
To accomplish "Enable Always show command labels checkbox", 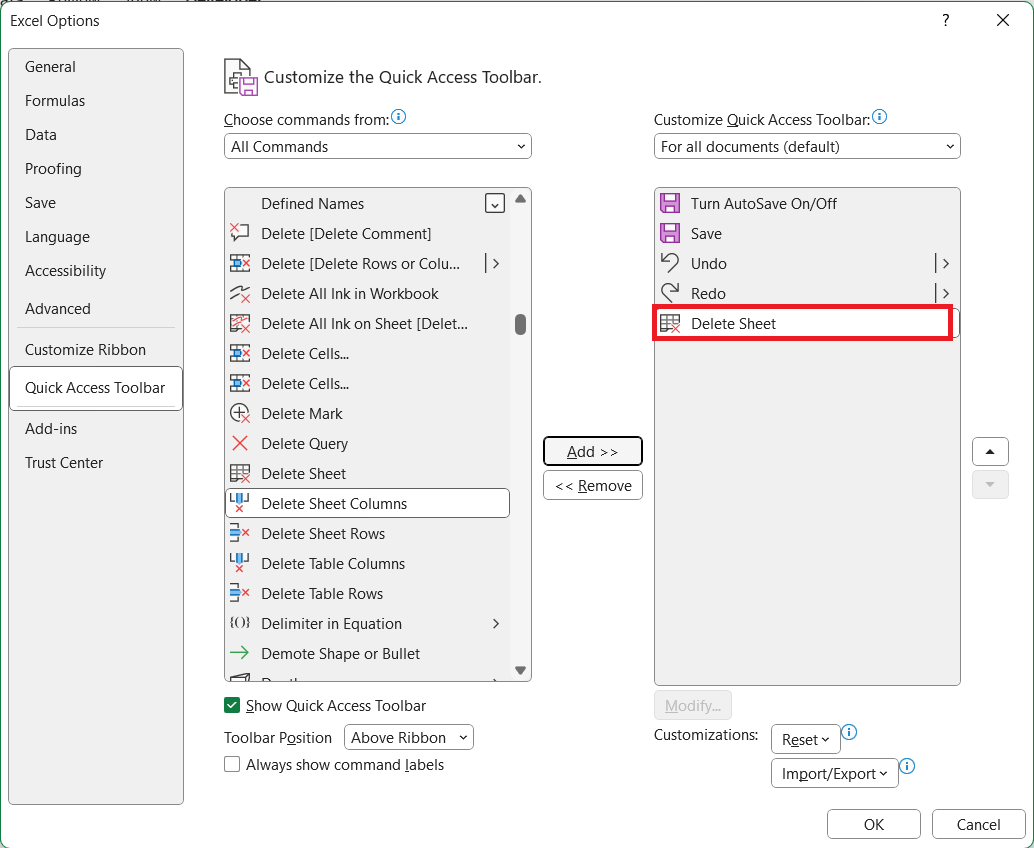I will pyautogui.click(x=232, y=764).
